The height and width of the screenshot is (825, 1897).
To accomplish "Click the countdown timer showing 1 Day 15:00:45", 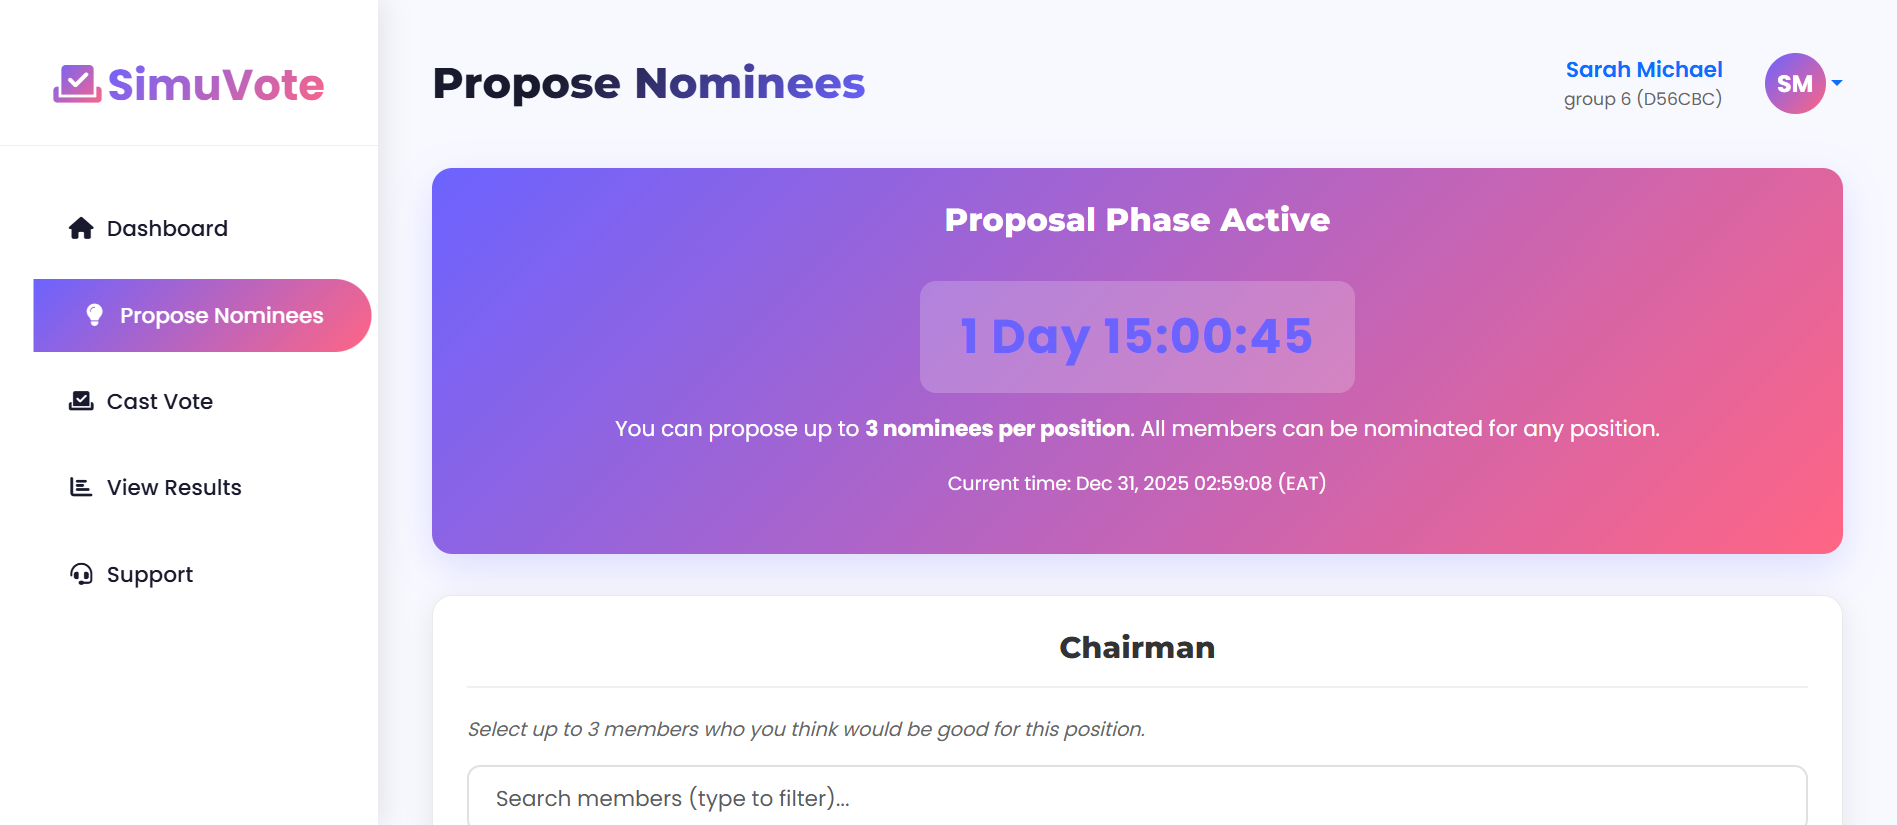I will coord(1135,337).
